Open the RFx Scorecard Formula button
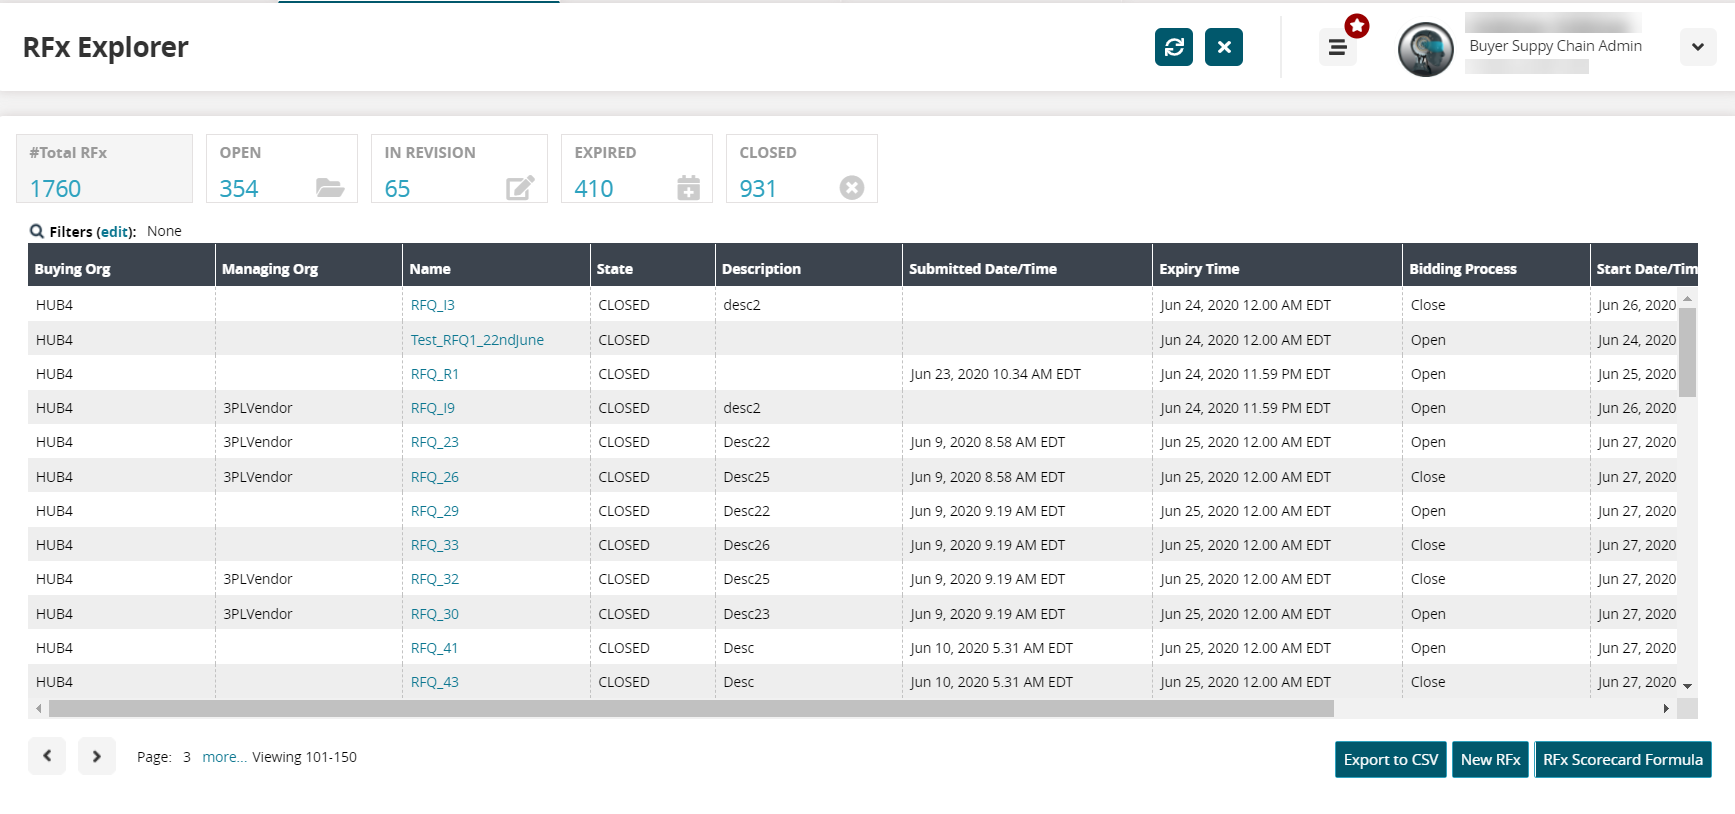This screenshot has width=1735, height=814. (1622, 760)
